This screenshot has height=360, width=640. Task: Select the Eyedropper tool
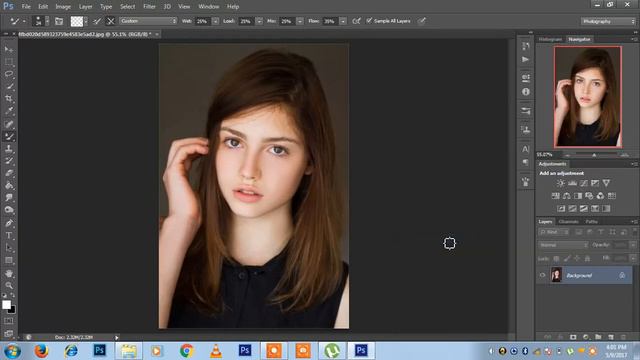[9, 111]
